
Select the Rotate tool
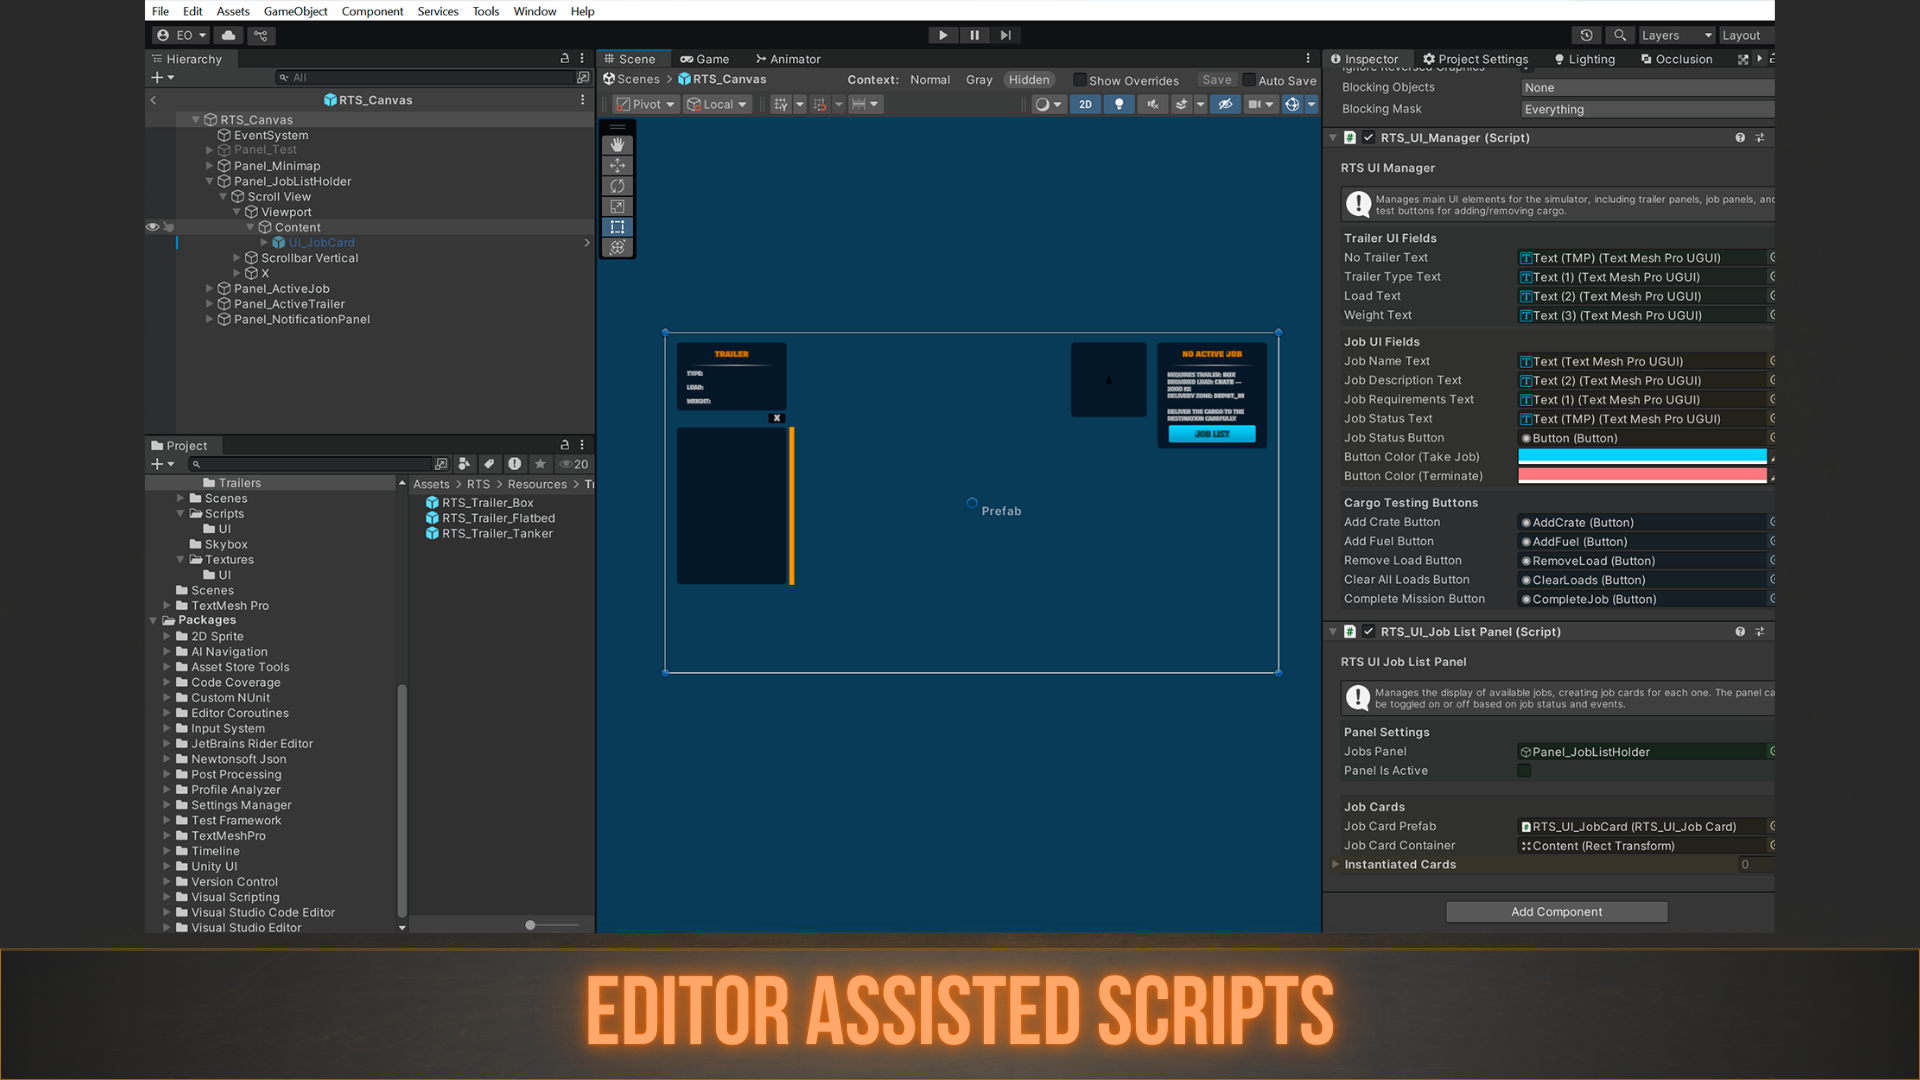(x=617, y=186)
